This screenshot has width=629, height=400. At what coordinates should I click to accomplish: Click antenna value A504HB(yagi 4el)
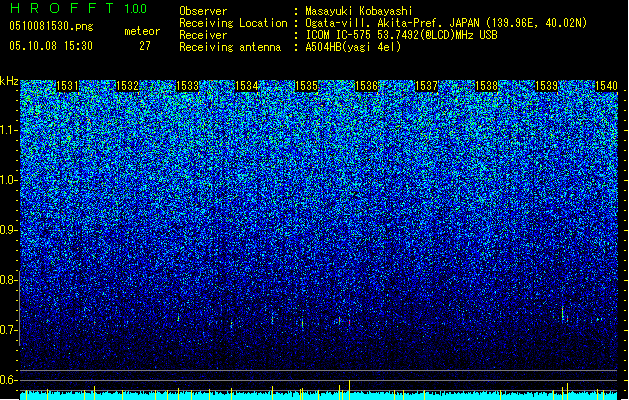[353, 47]
